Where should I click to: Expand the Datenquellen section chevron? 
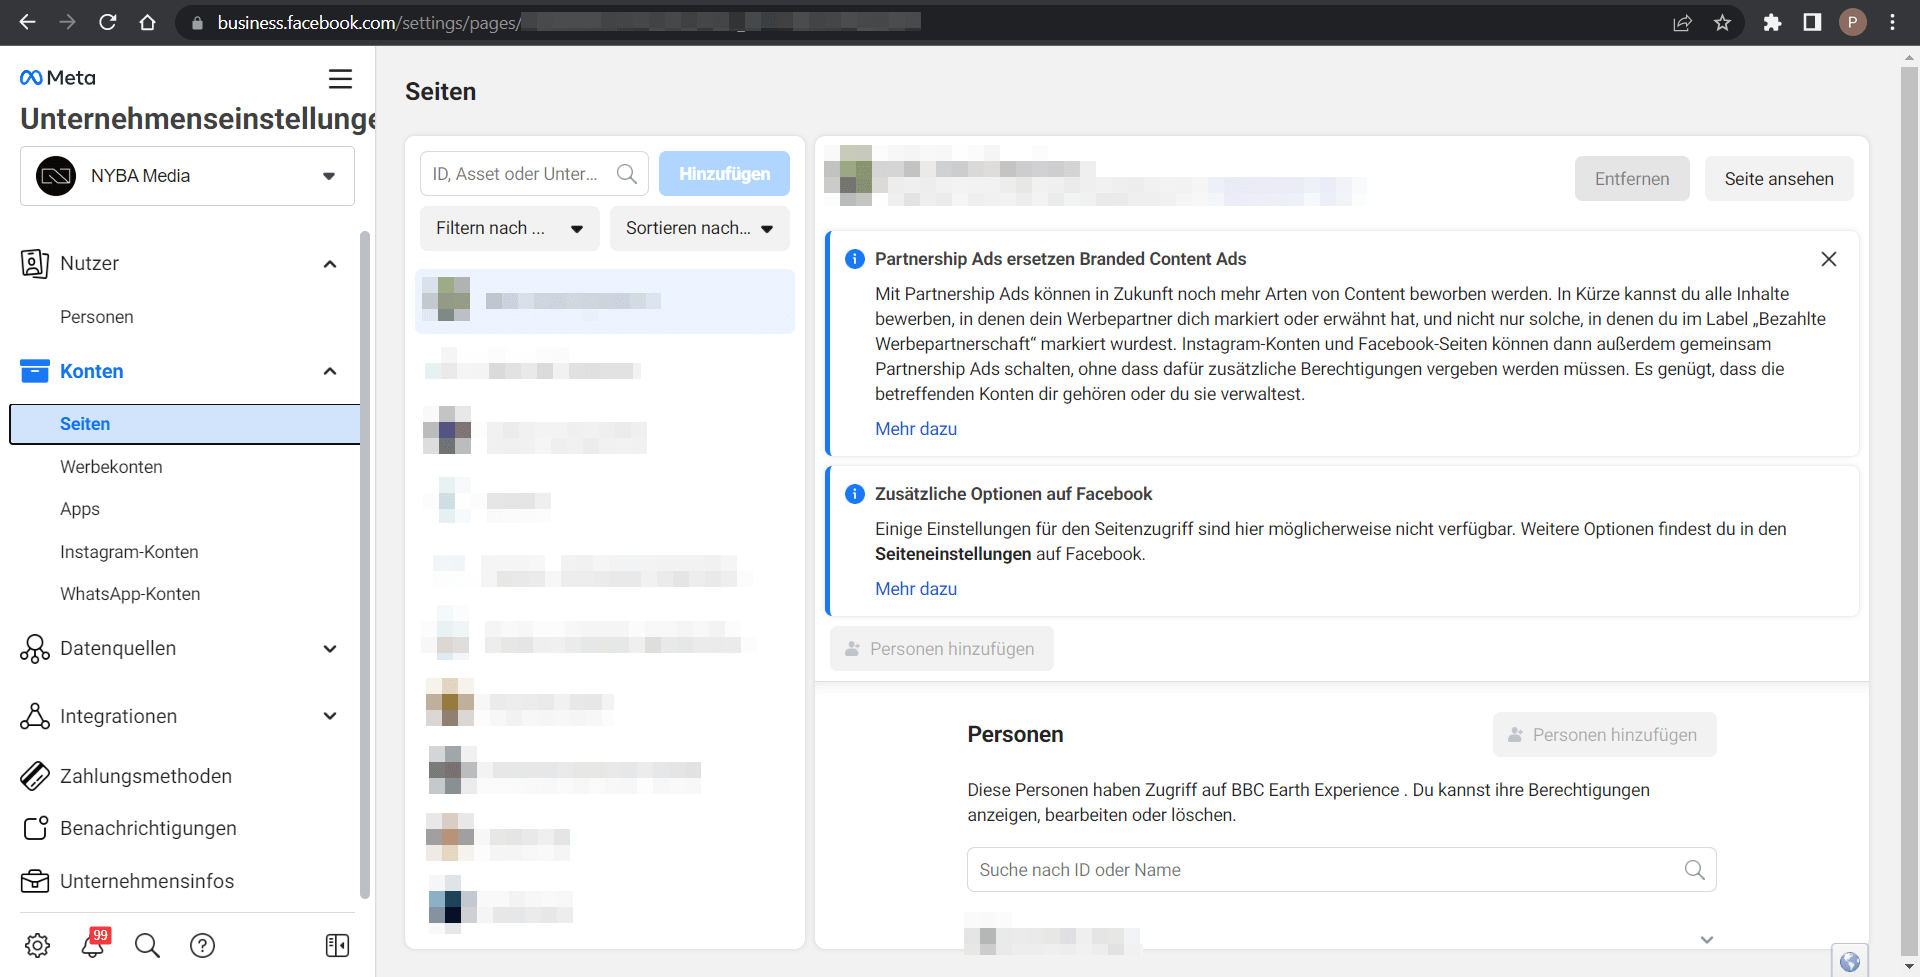330,649
